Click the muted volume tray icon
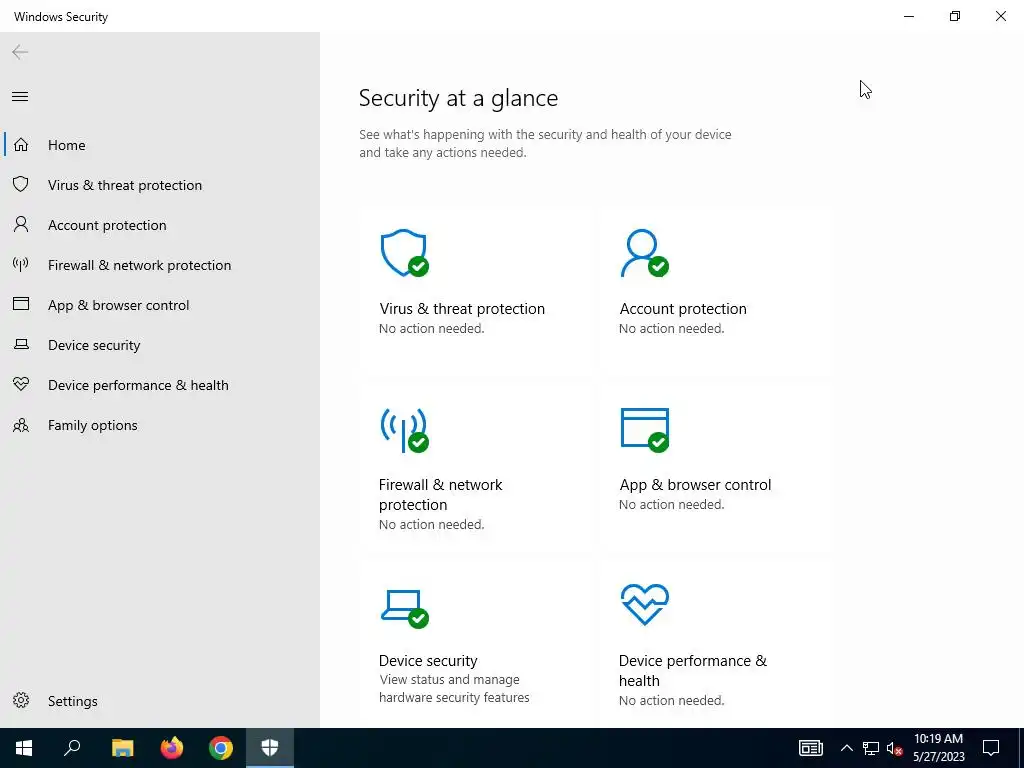This screenshot has height=768, width=1024. (x=895, y=748)
